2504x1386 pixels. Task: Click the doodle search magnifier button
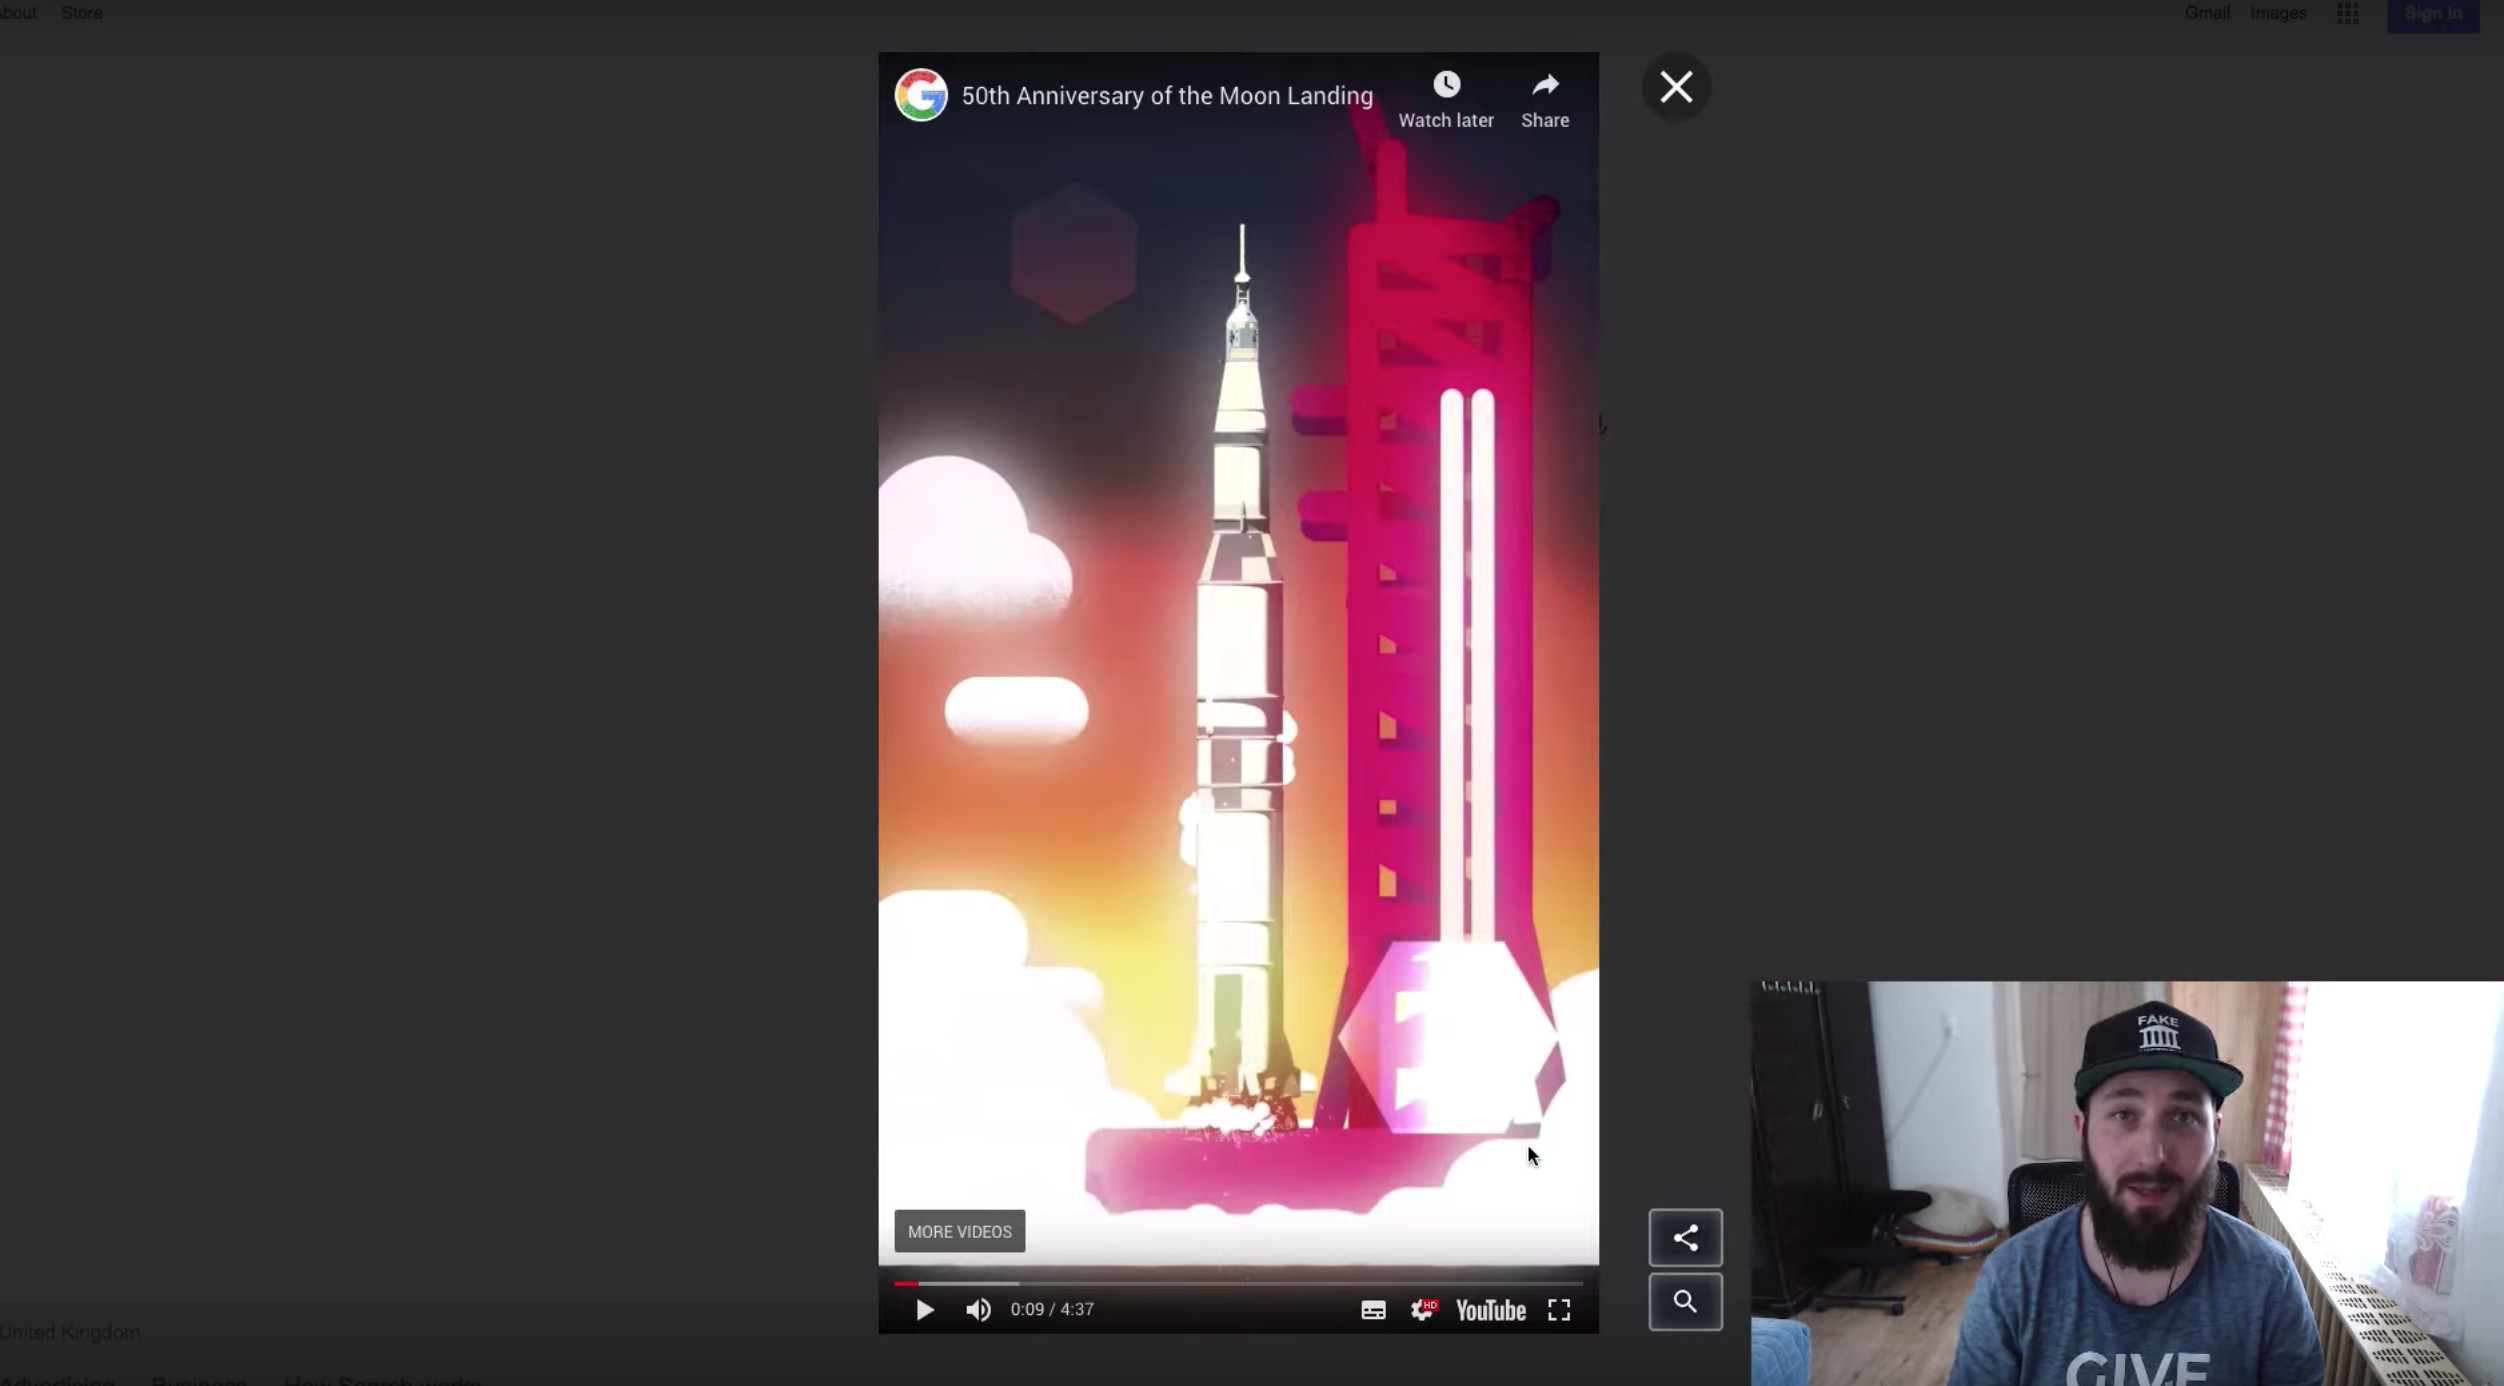(1685, 1302)
